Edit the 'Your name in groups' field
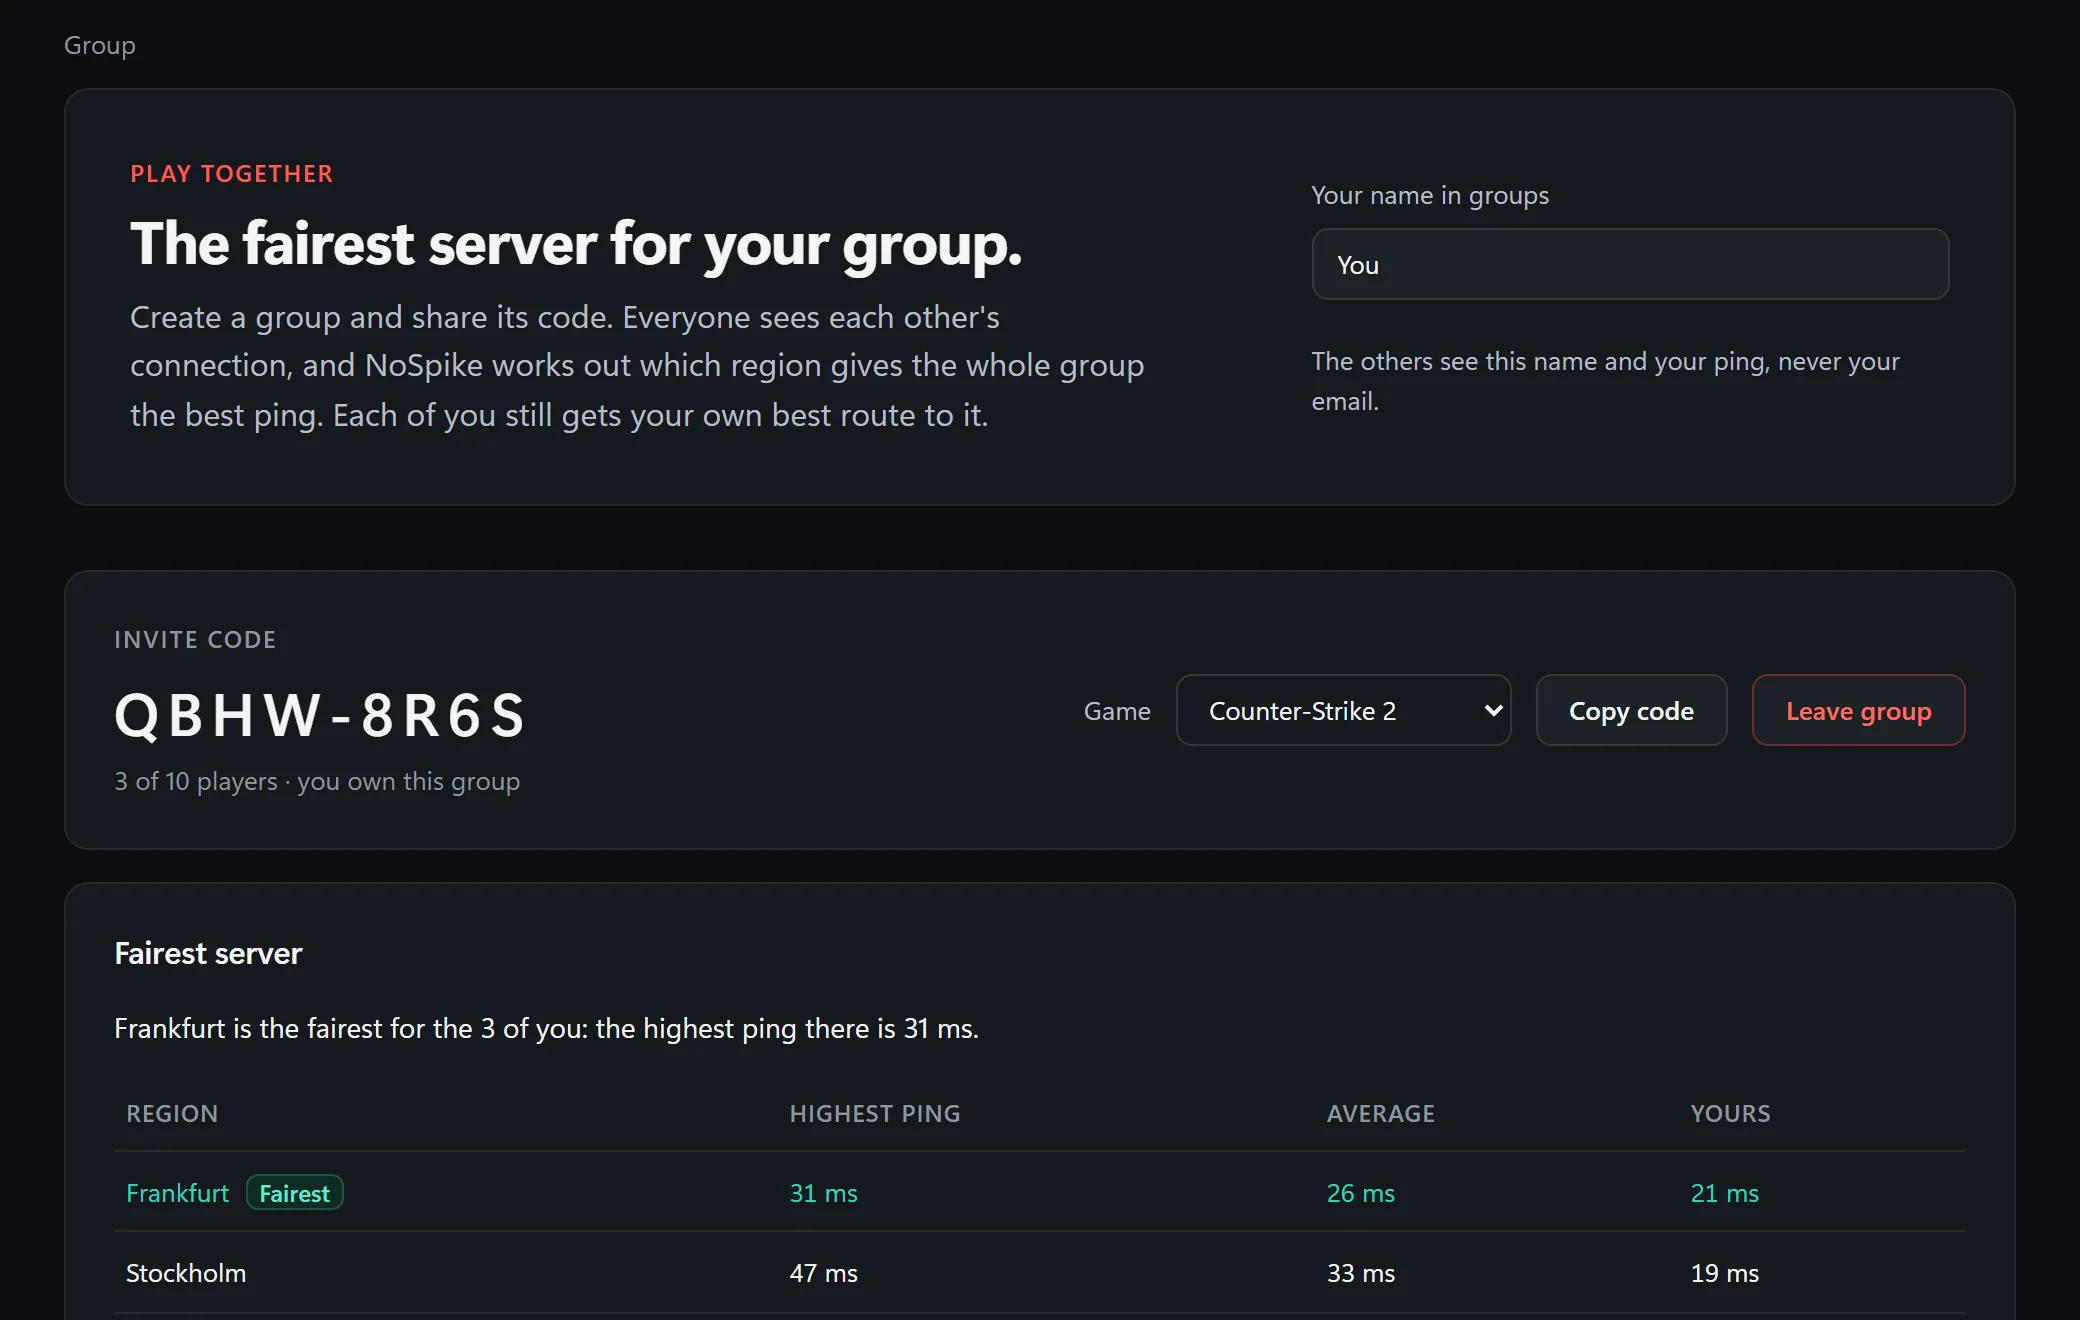 coord(1630,264)
